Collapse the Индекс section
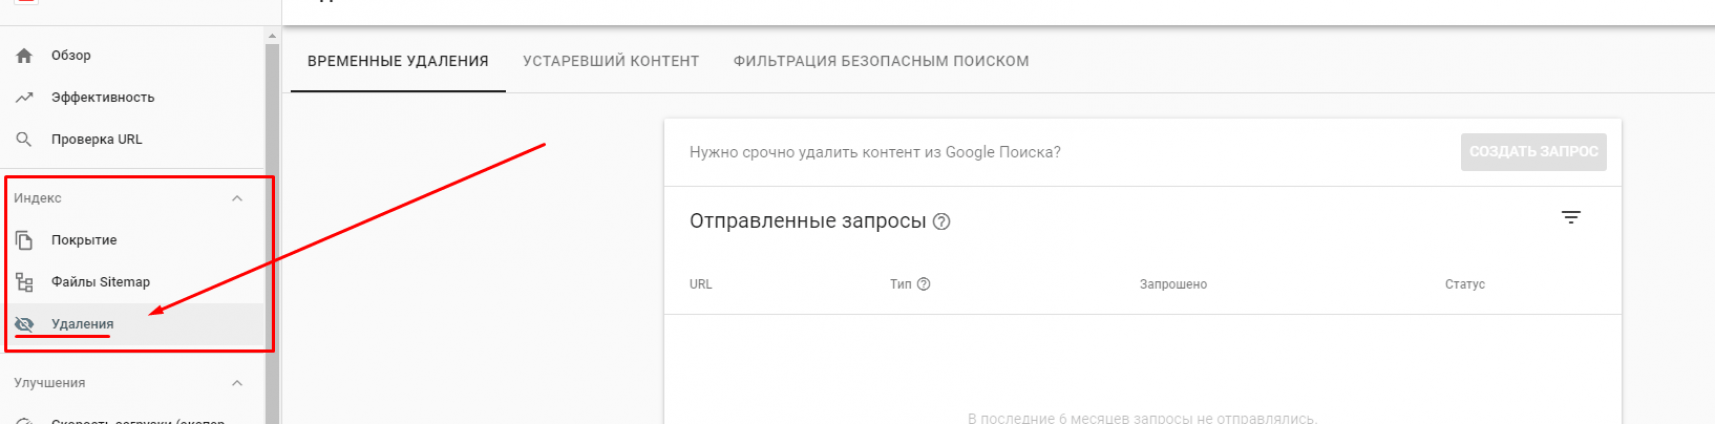The height and width of the screenshot is (424, 1715). 237,198
